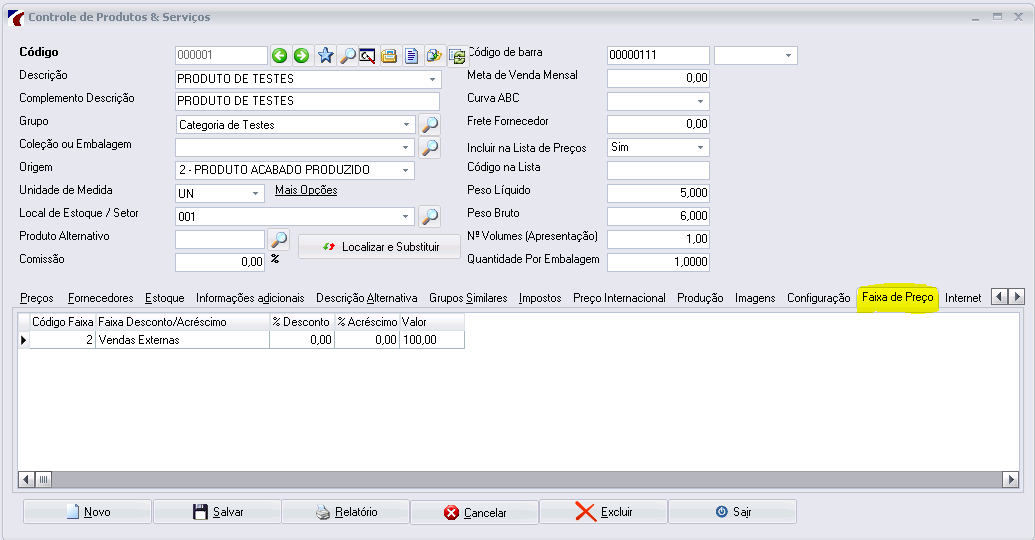Click the Excluir button

(603, 512)
